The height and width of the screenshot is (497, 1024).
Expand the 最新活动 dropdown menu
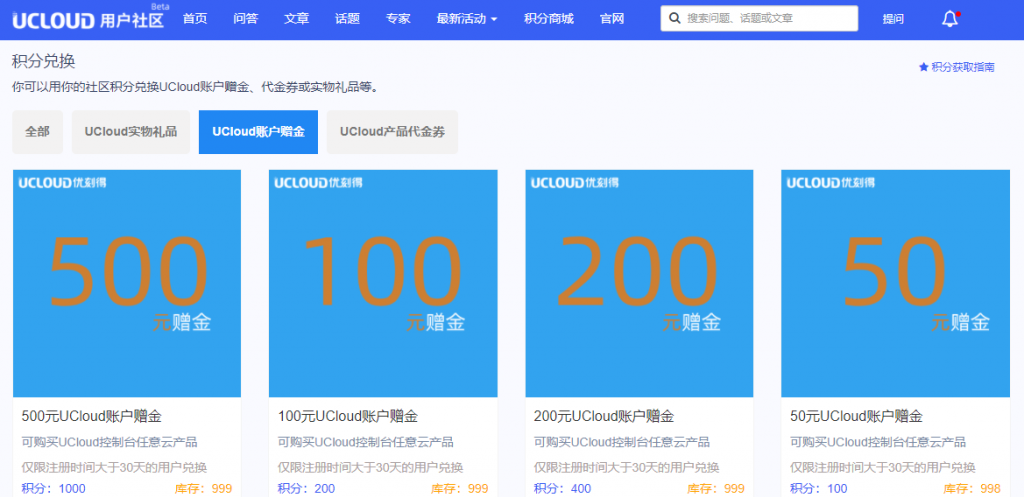tap(467, 19)
